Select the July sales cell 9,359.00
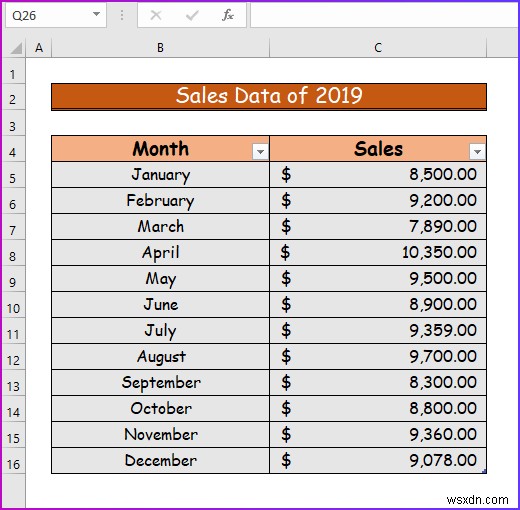 (x=378, y=331)
